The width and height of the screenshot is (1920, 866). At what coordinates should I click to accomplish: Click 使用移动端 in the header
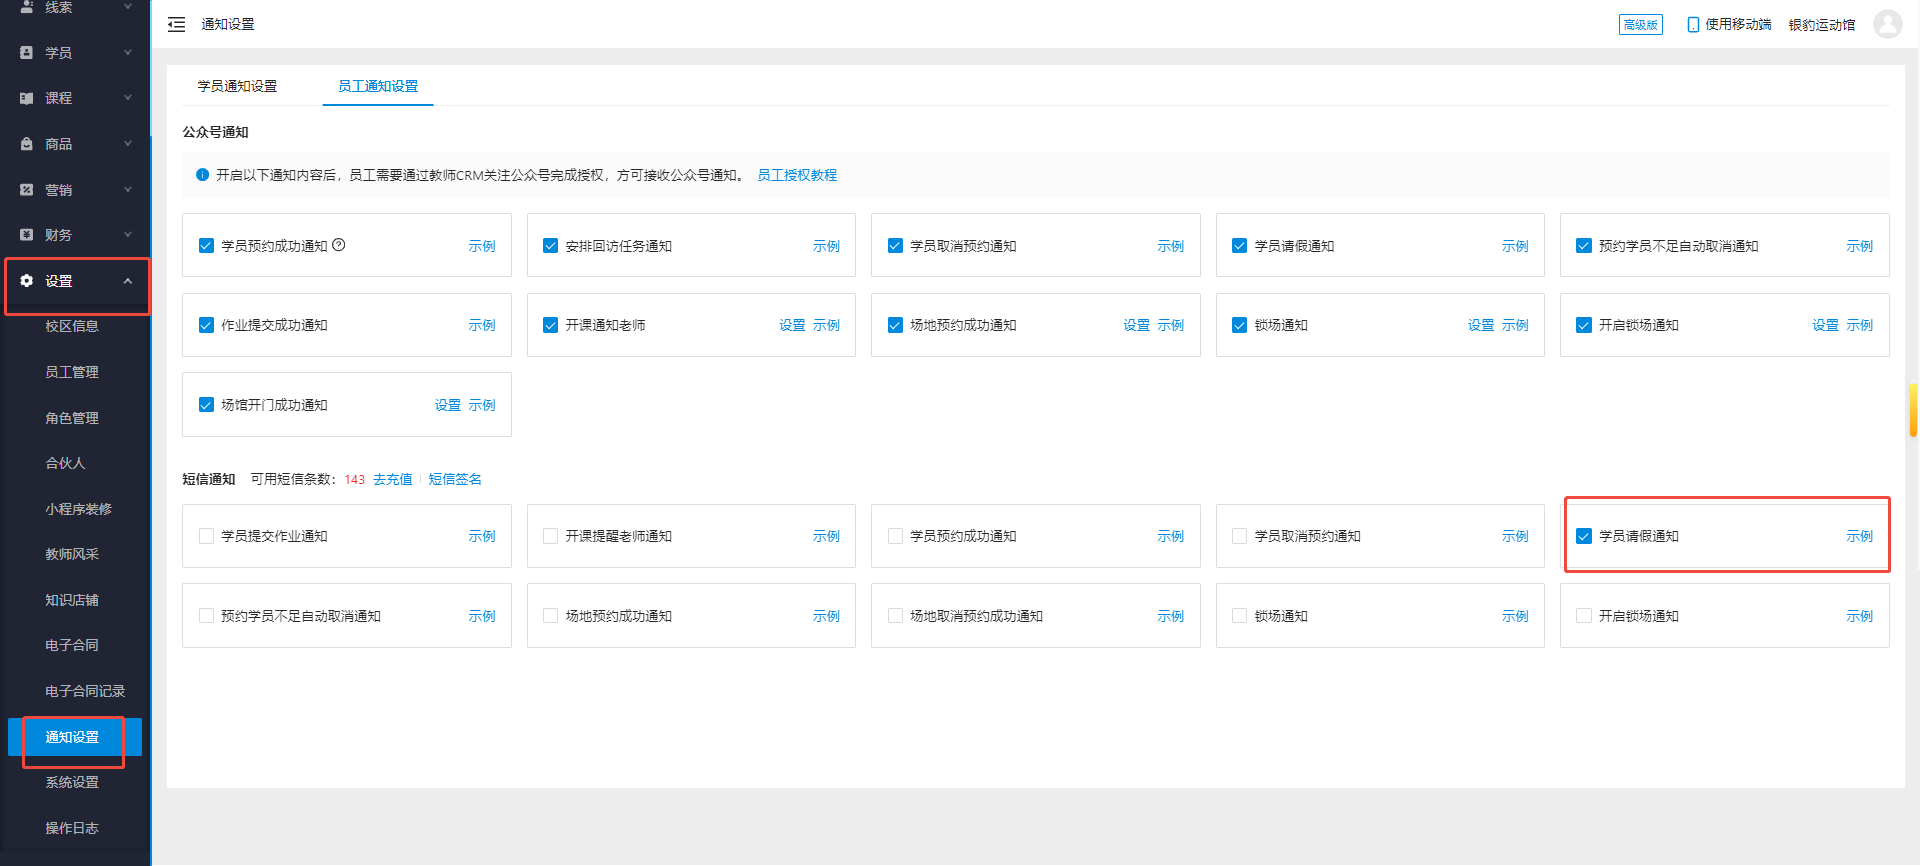click(1738, 24)
